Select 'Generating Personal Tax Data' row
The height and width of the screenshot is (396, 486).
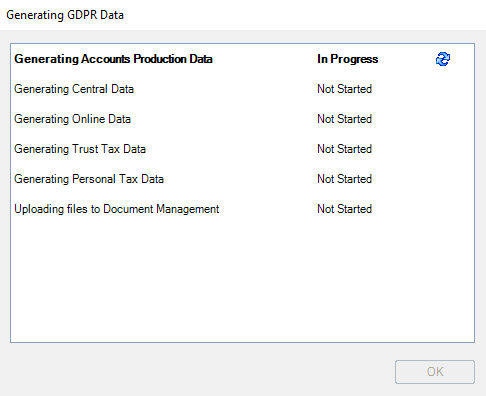(242, 179)
